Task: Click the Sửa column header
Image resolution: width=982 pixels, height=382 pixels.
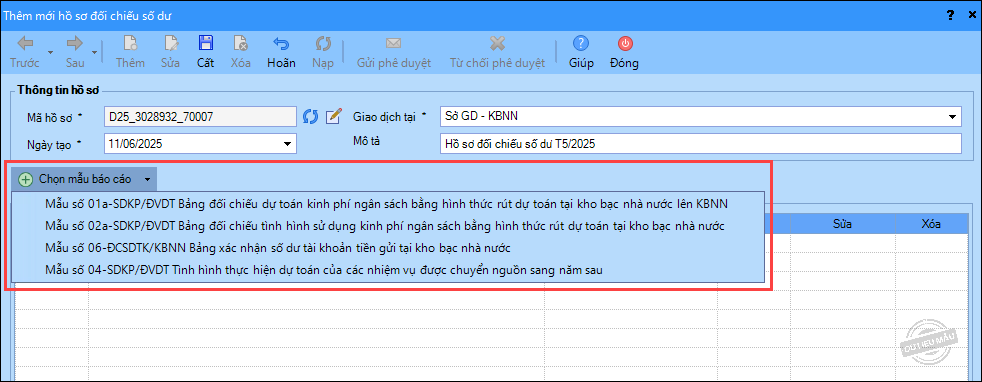Action: pyautogui.click(x=842, y=224)
